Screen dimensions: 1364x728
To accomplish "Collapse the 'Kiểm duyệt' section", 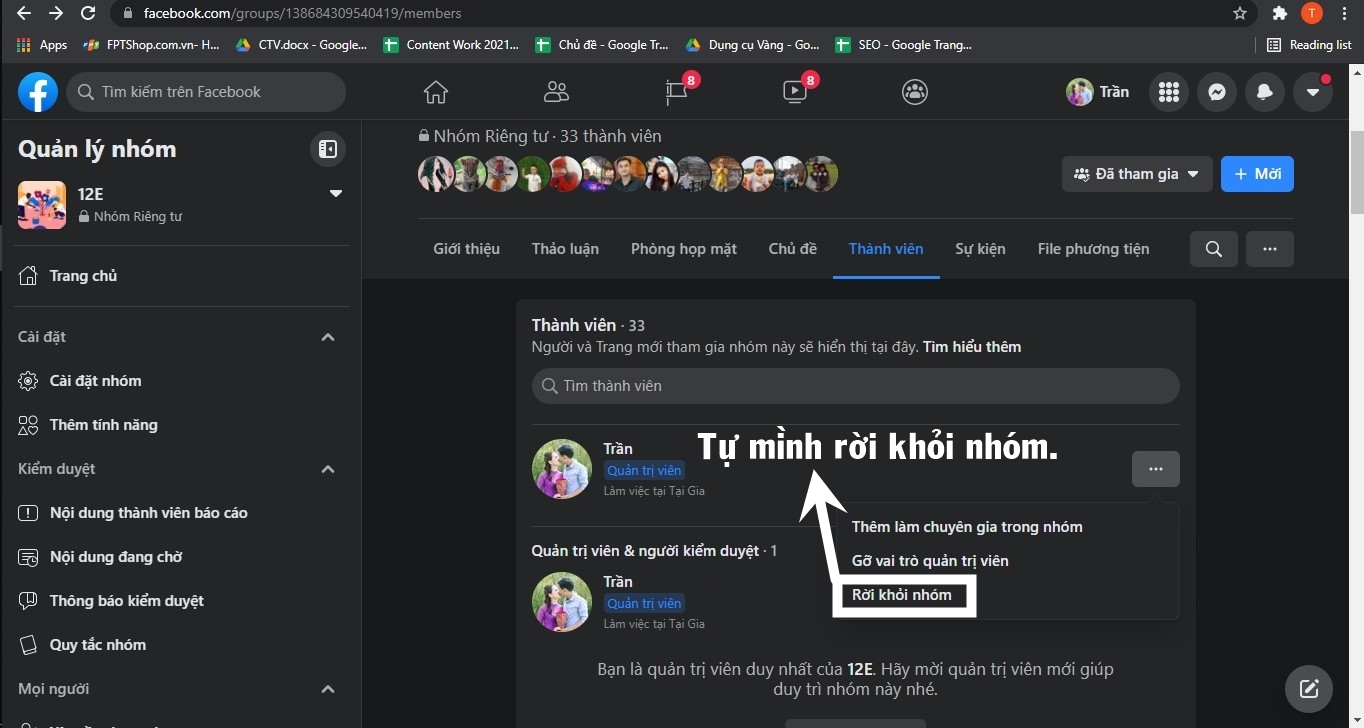I will (x=327, y=469).
